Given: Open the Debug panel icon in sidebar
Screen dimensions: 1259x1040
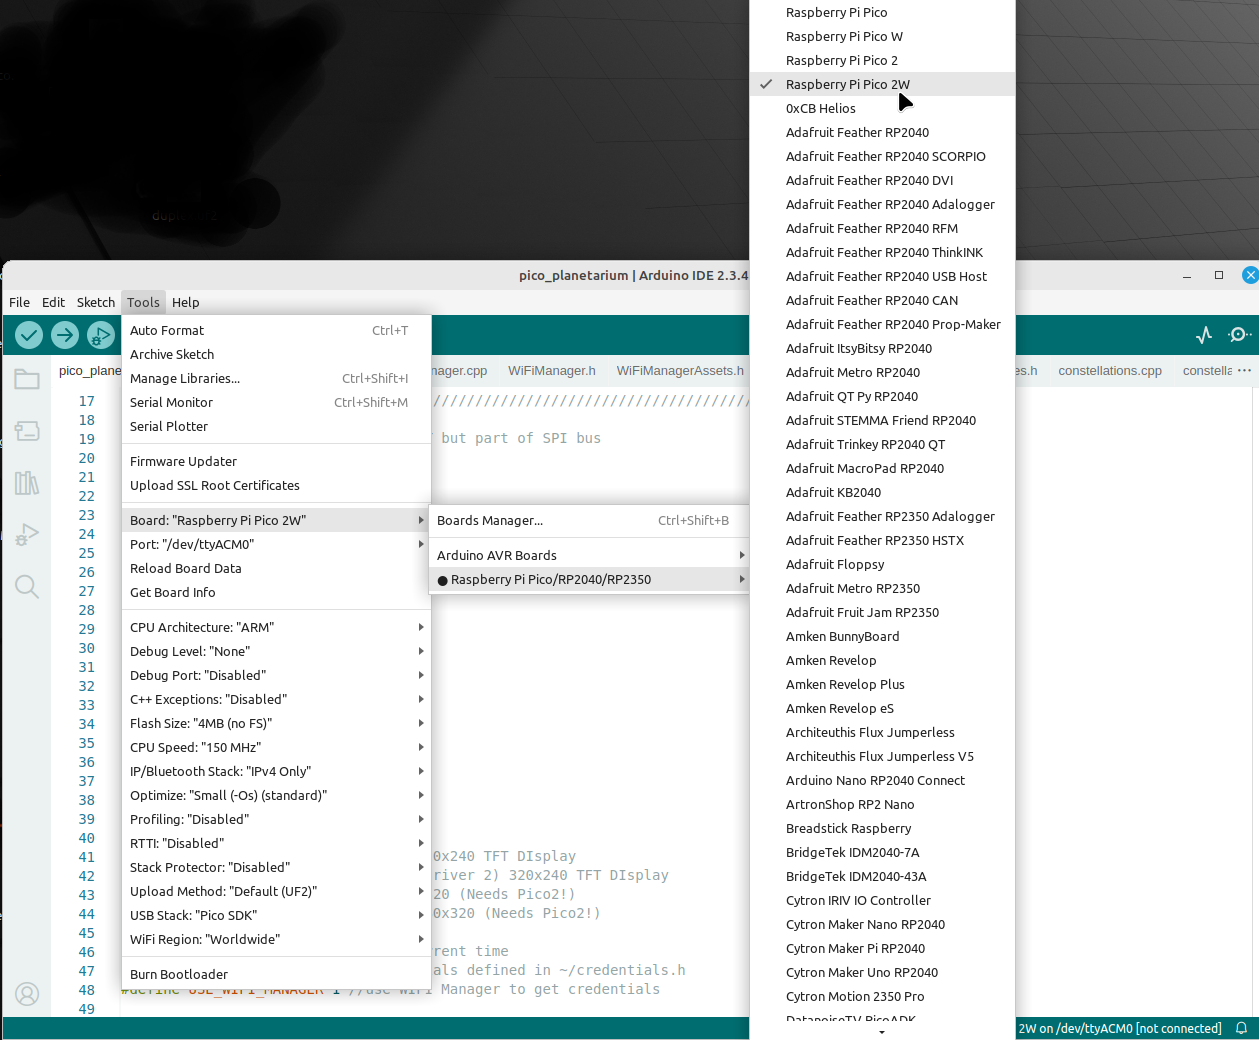Looking at the screenshot, I should pyautogui.click(x=27, y=535).
